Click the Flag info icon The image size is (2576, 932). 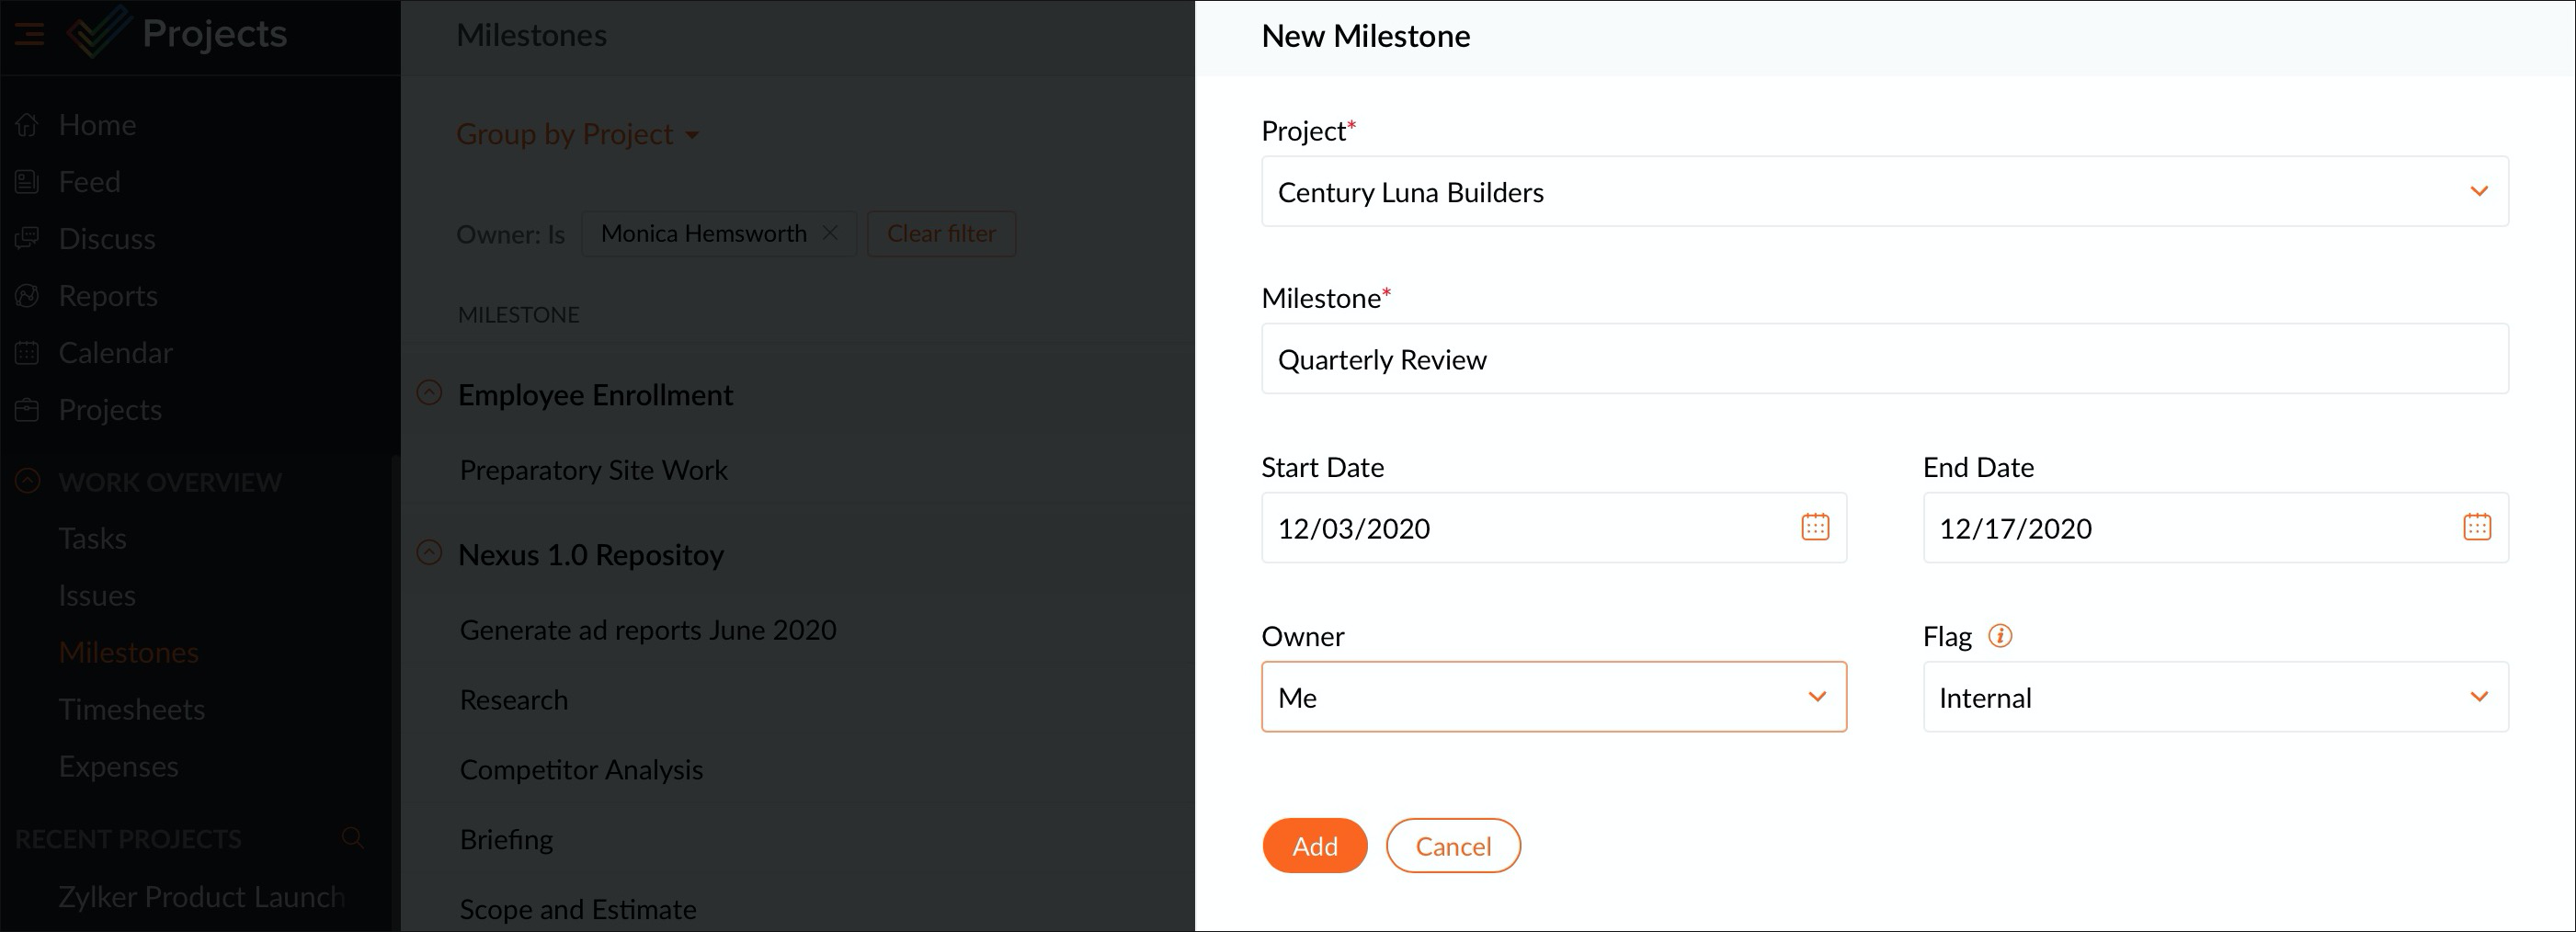[2000, 636]
